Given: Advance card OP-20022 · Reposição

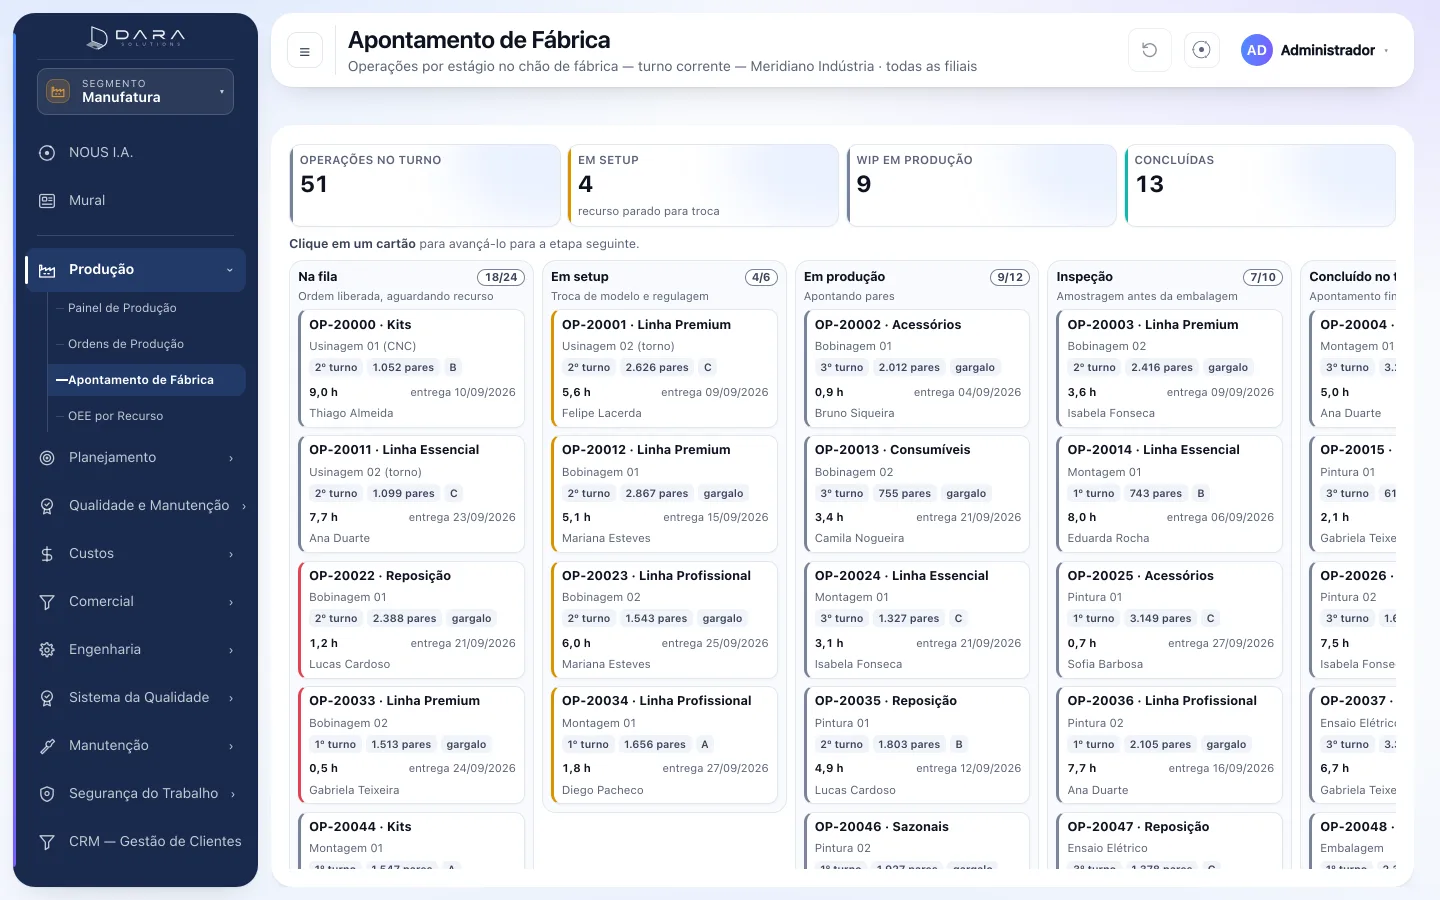Looking at the screenshot, I should tap(411, 619).
